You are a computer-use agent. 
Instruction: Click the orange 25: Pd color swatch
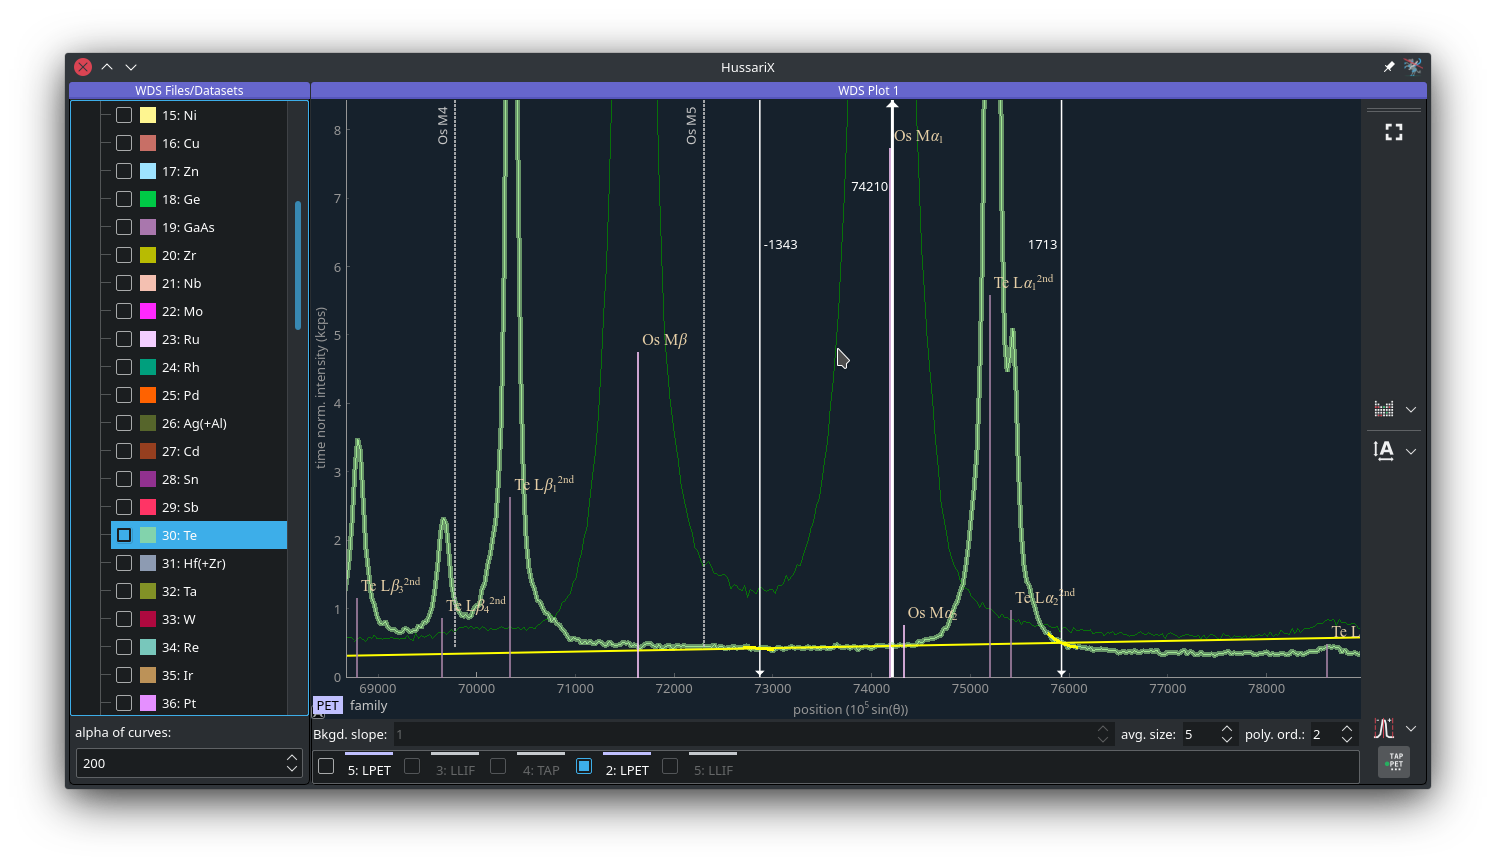pyautogui.click(x=148, y=395)
